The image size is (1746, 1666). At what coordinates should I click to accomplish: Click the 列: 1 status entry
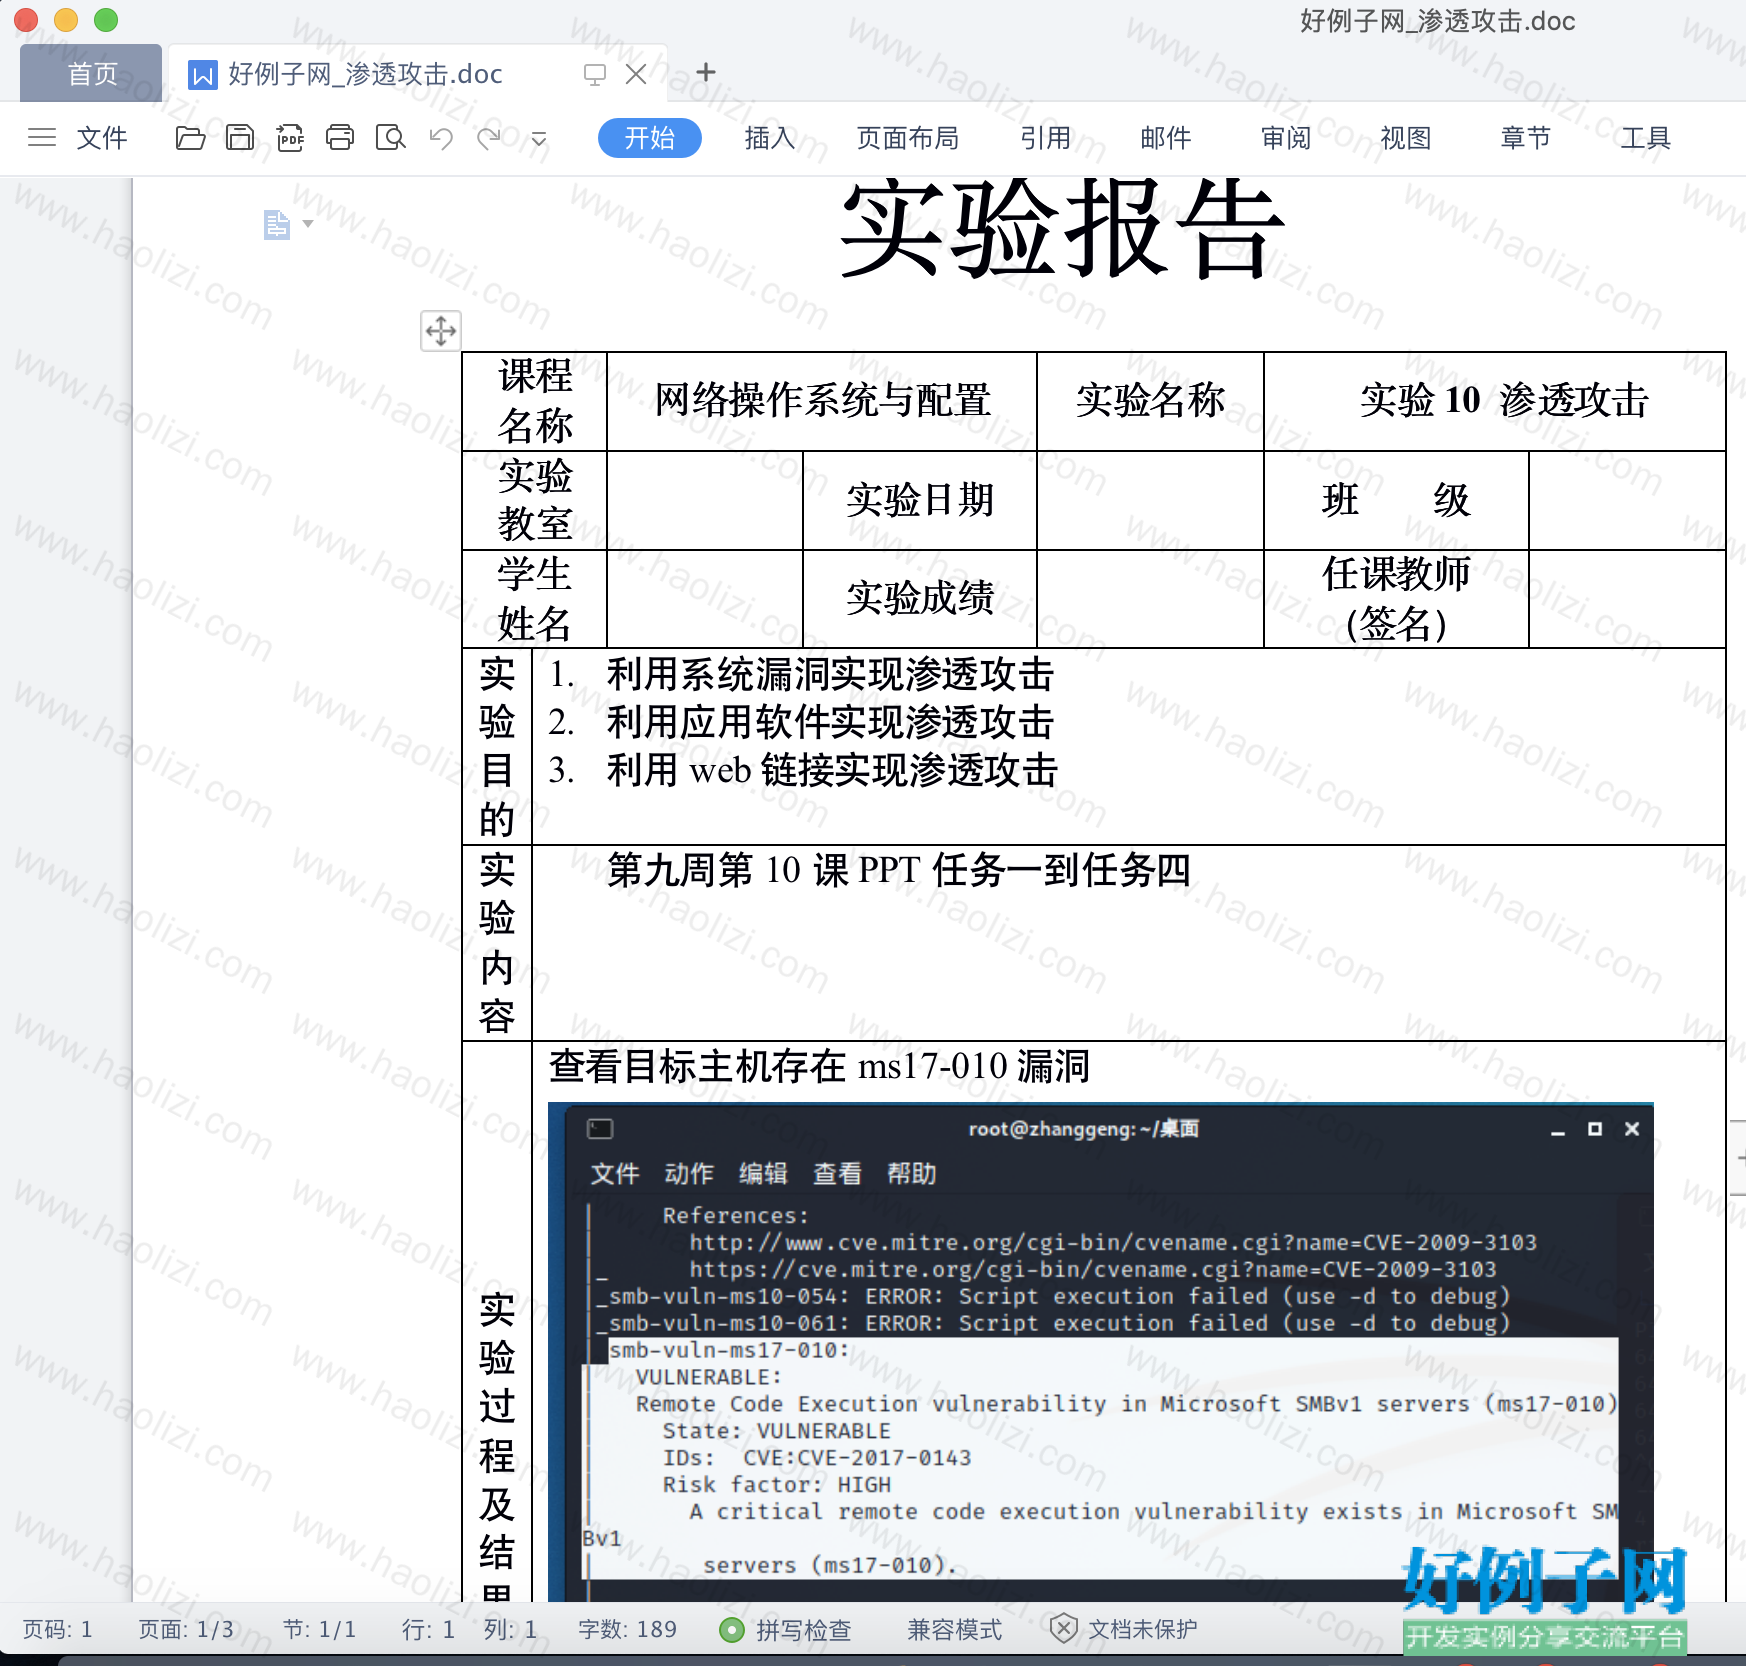pyautogui.click(x=511, y=1630)
